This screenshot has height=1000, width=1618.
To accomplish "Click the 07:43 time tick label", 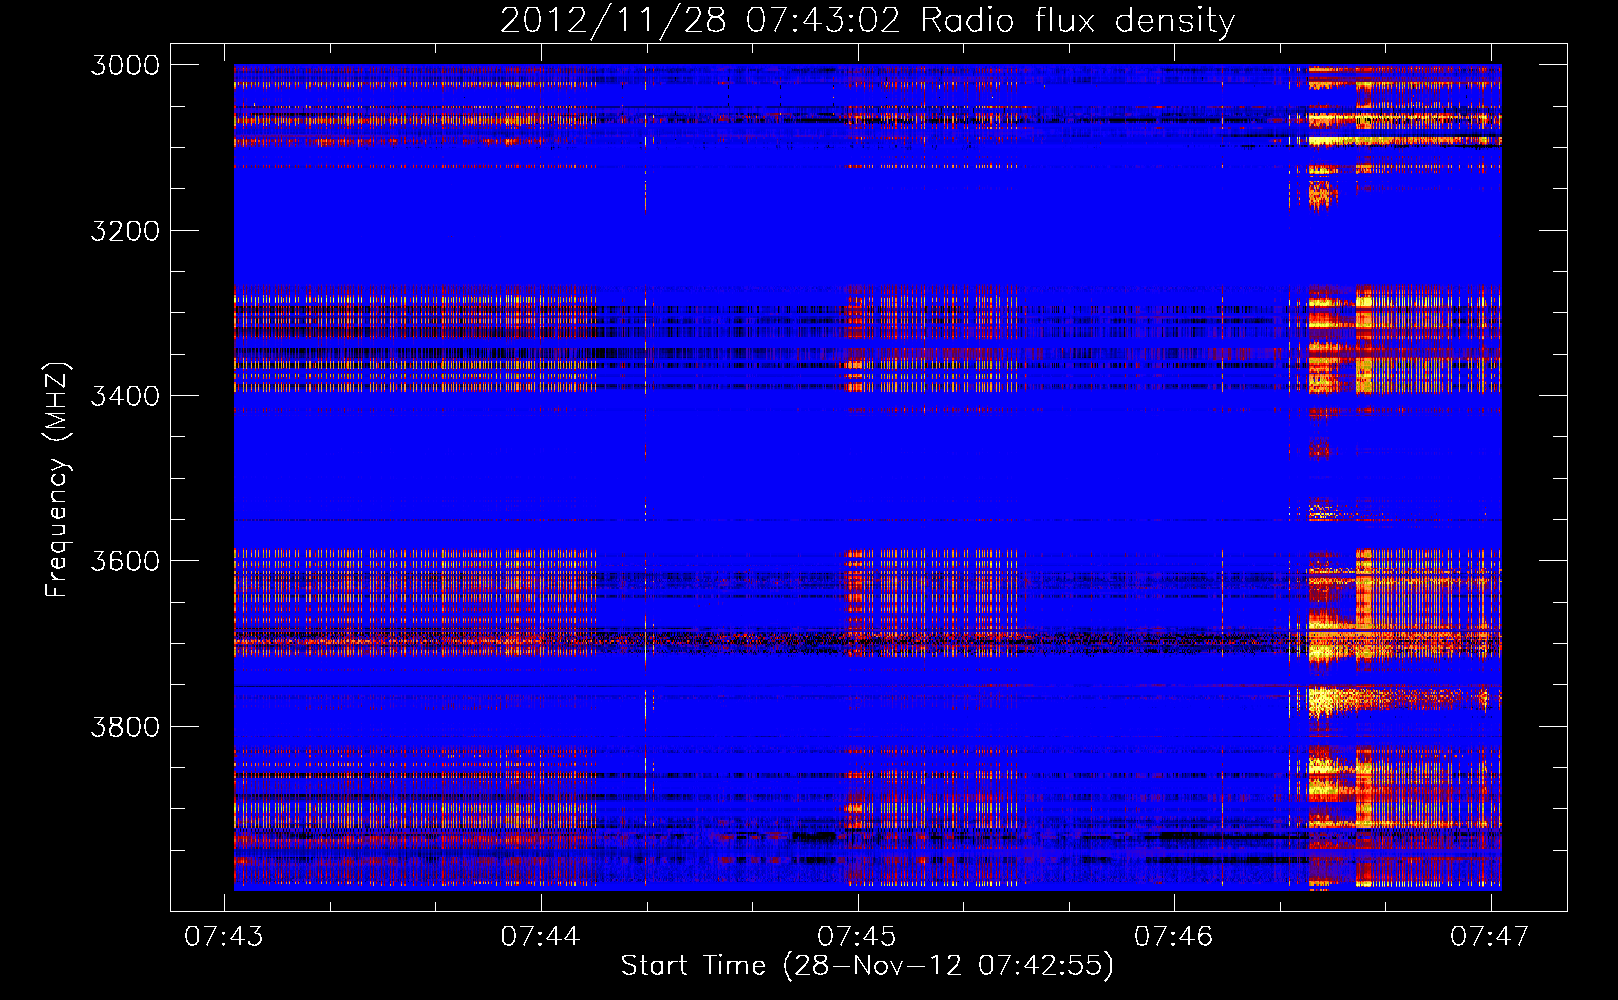I will pos(224,936).
